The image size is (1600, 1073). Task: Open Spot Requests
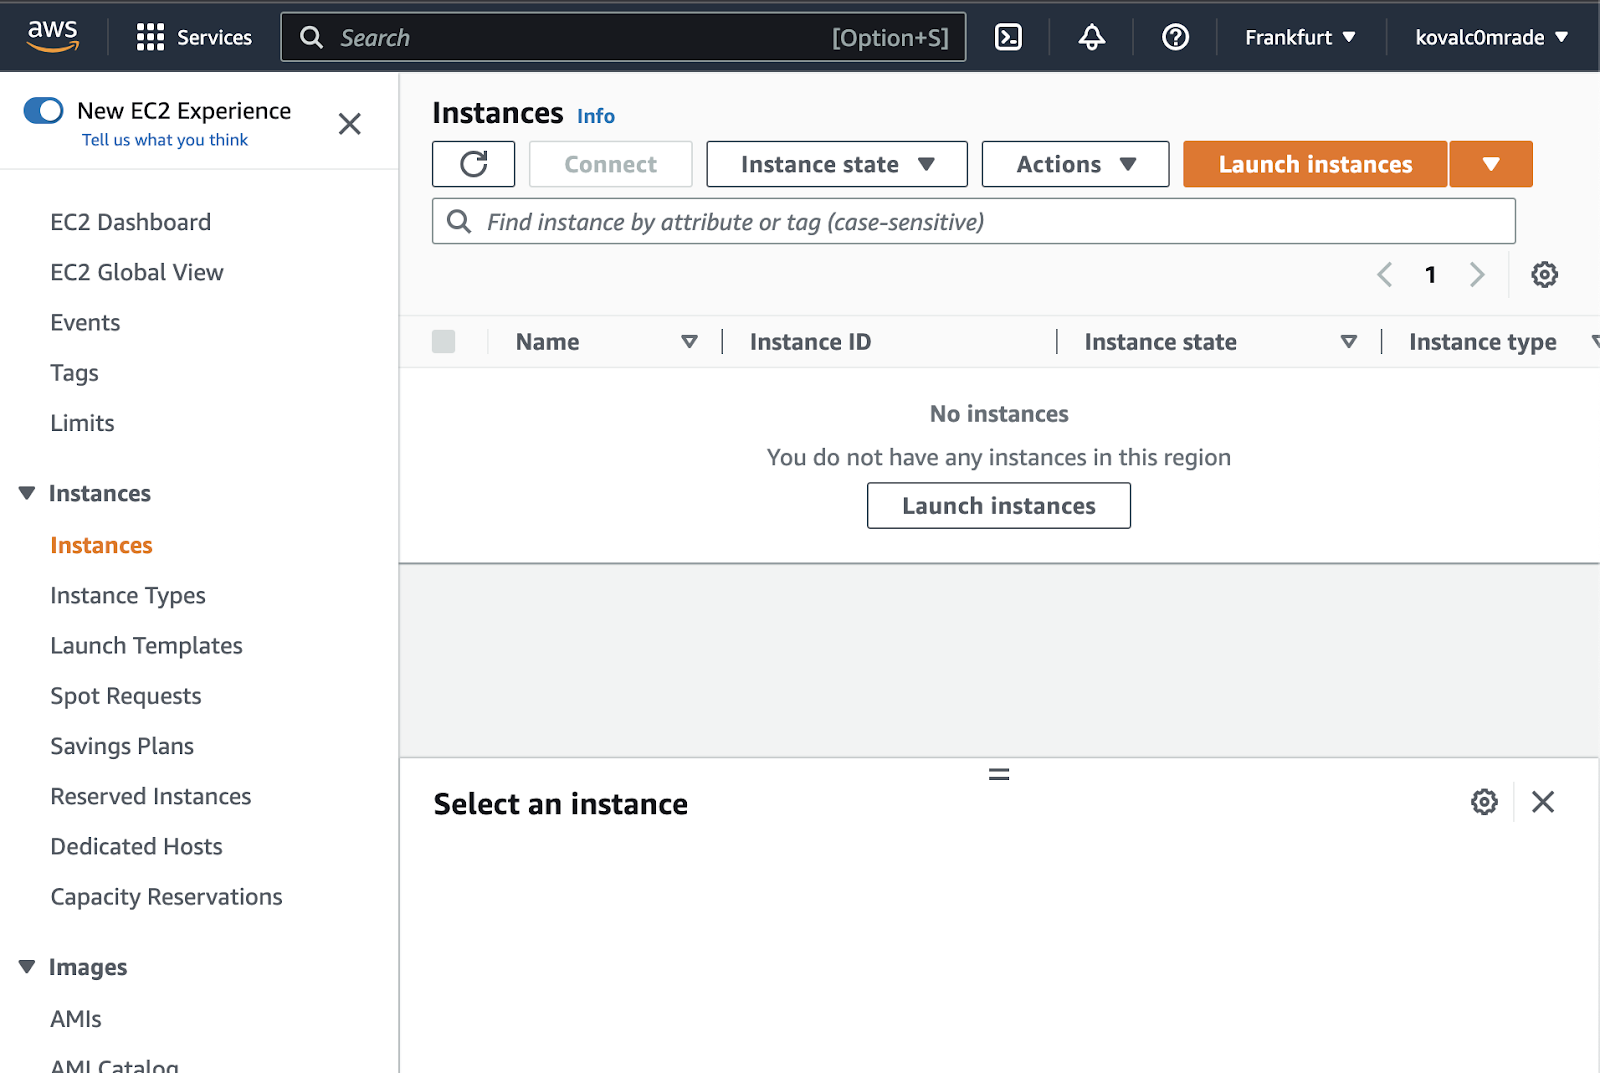126,696
